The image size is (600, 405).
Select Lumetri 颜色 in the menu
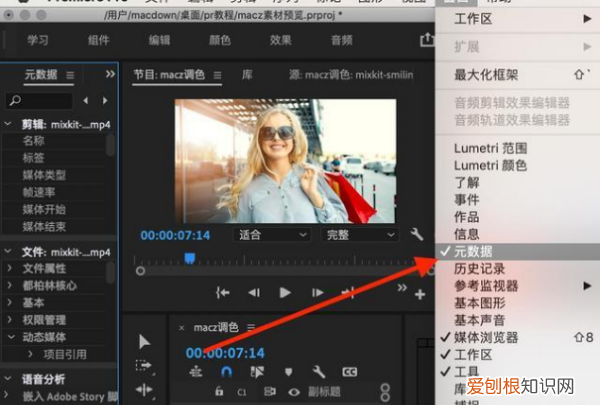[x=517, y=165]
